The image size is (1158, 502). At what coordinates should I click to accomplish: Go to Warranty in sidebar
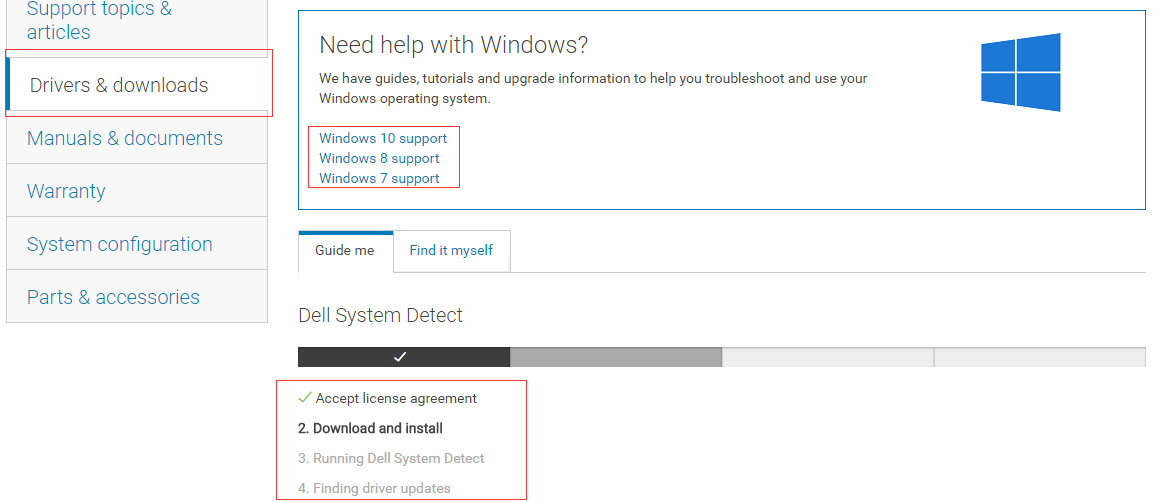point(66,191)
